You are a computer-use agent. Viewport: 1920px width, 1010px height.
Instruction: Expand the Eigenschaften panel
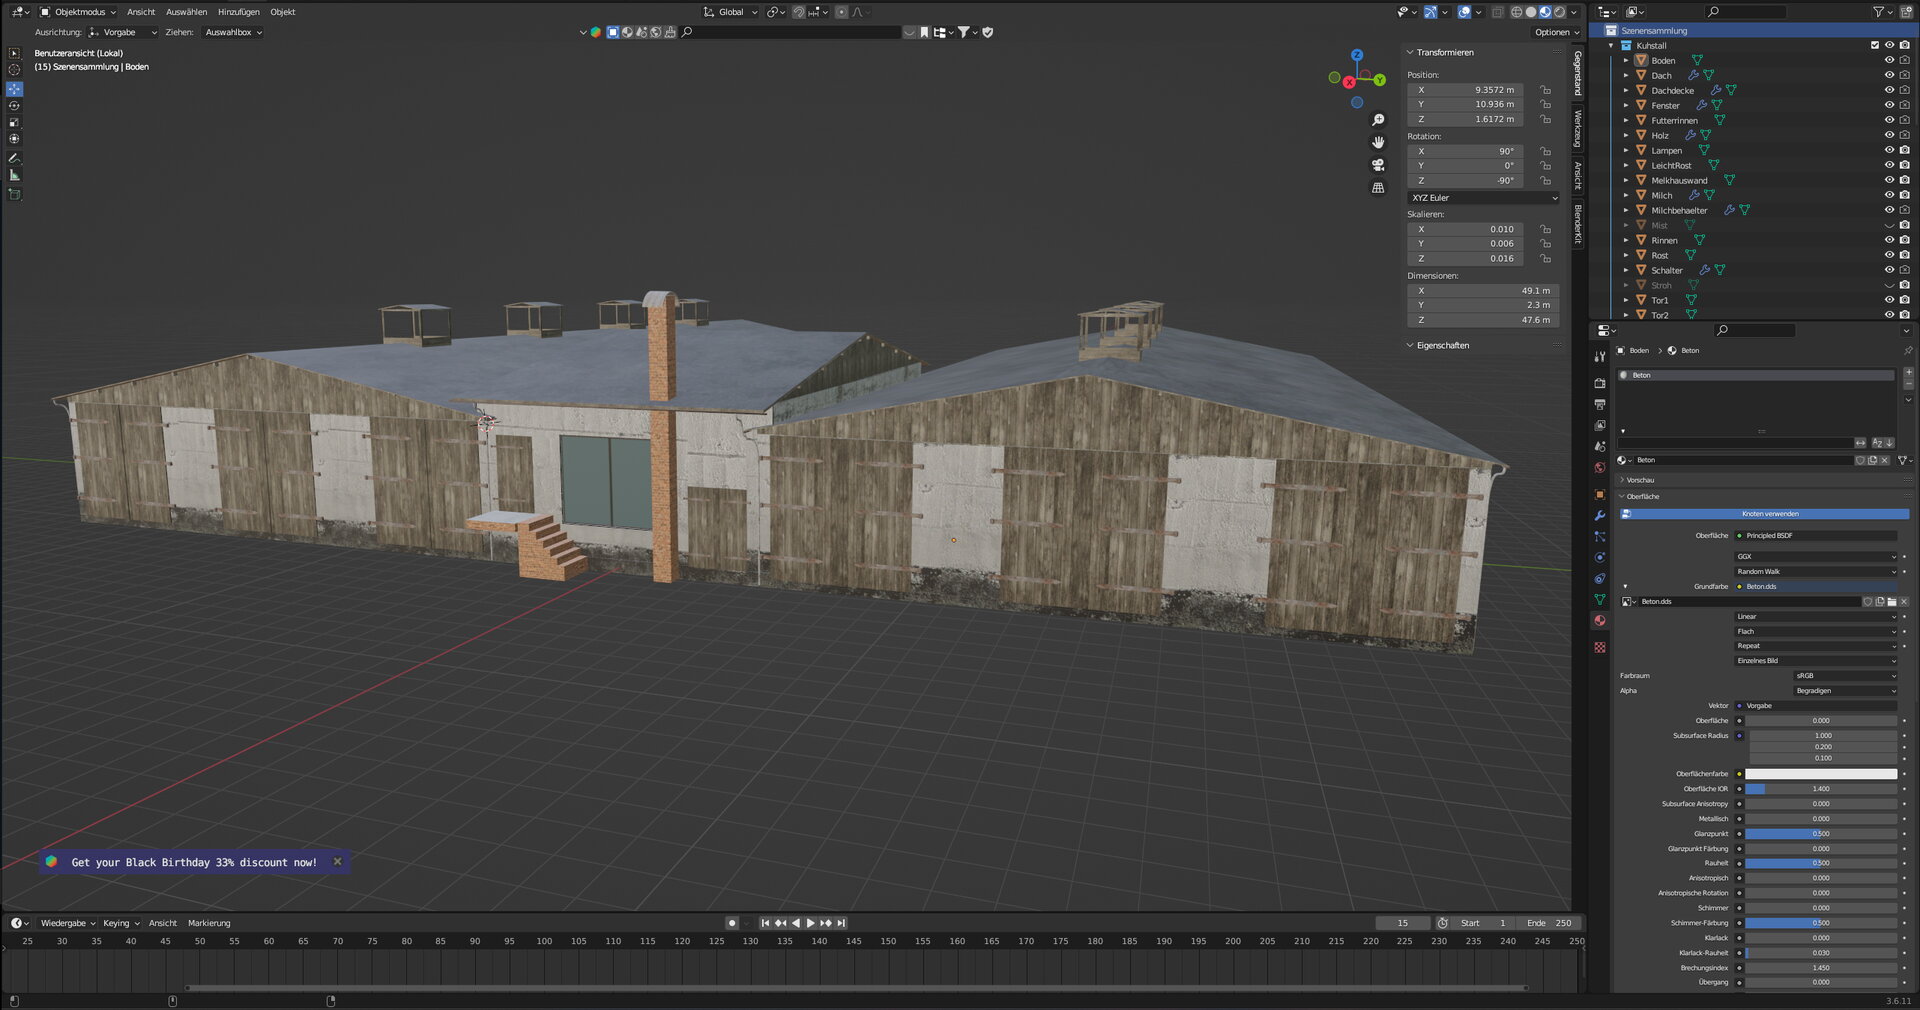pos(1442,345)
